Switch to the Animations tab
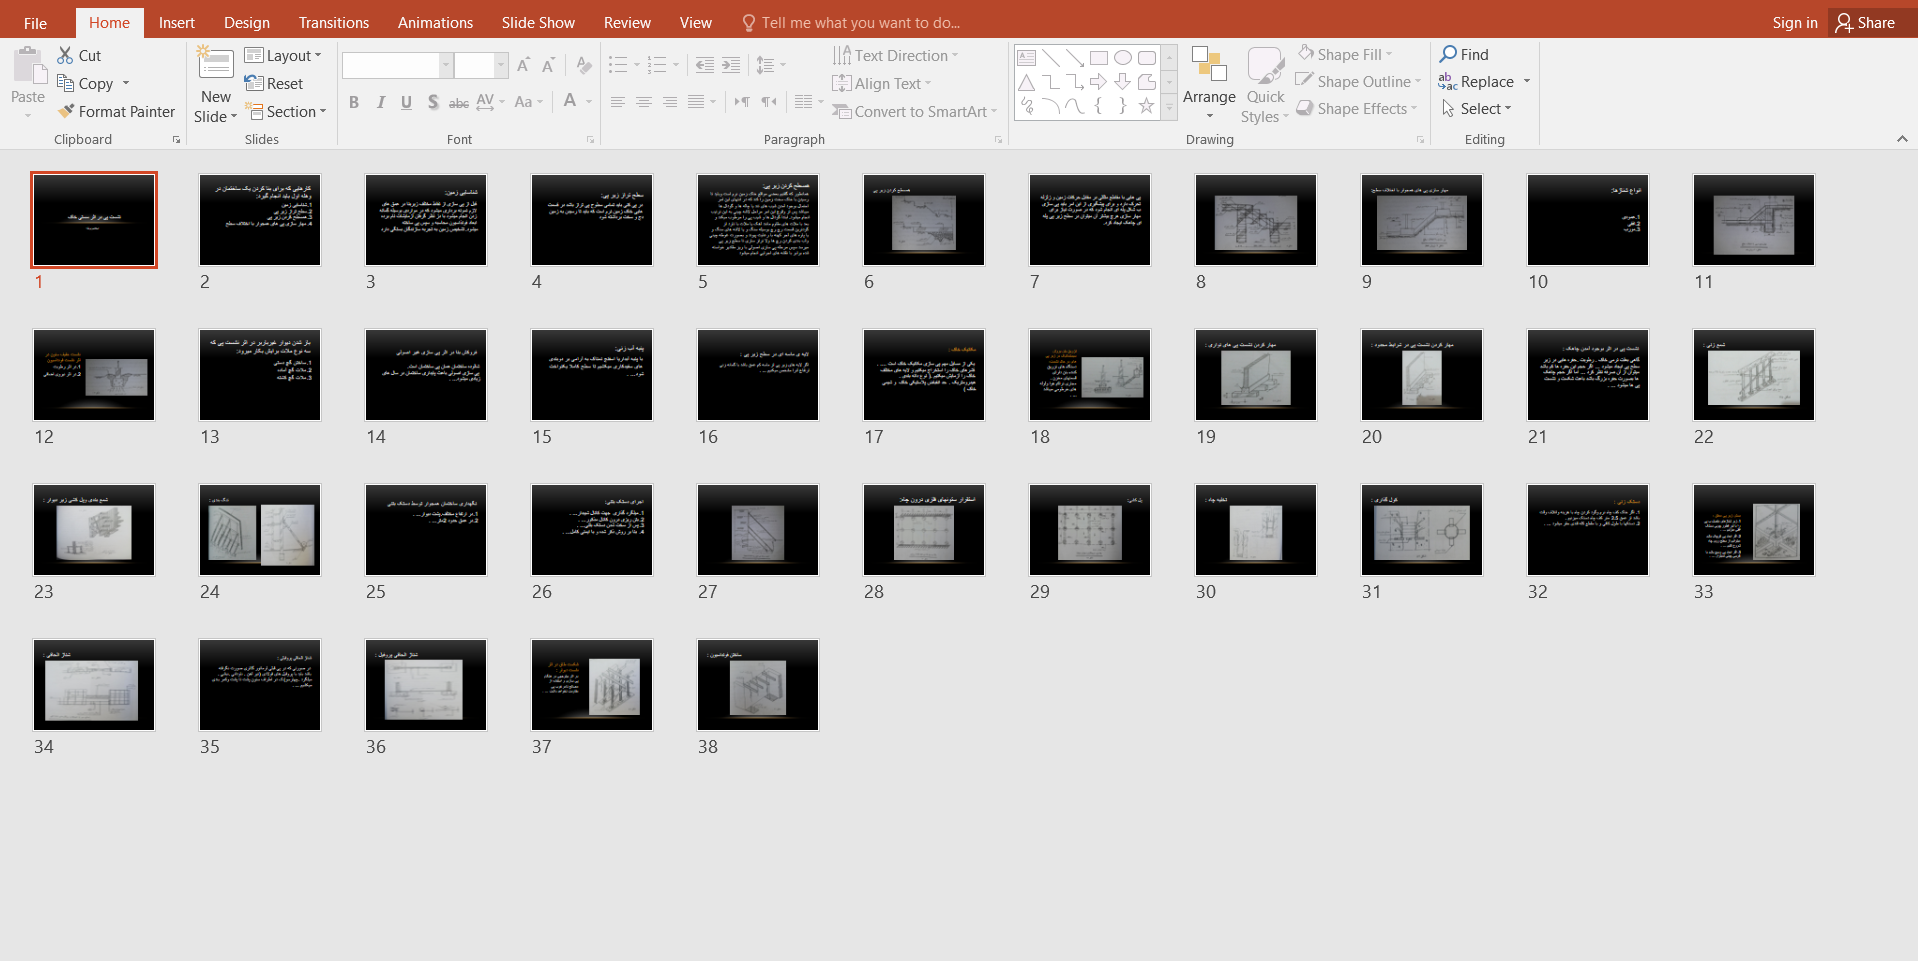The image size is (1918, 961). [435, 22]
